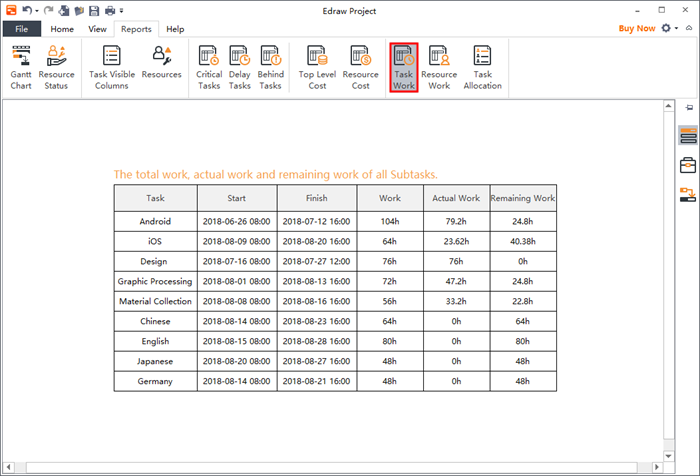Open the Resource Work report

(439, 67)
